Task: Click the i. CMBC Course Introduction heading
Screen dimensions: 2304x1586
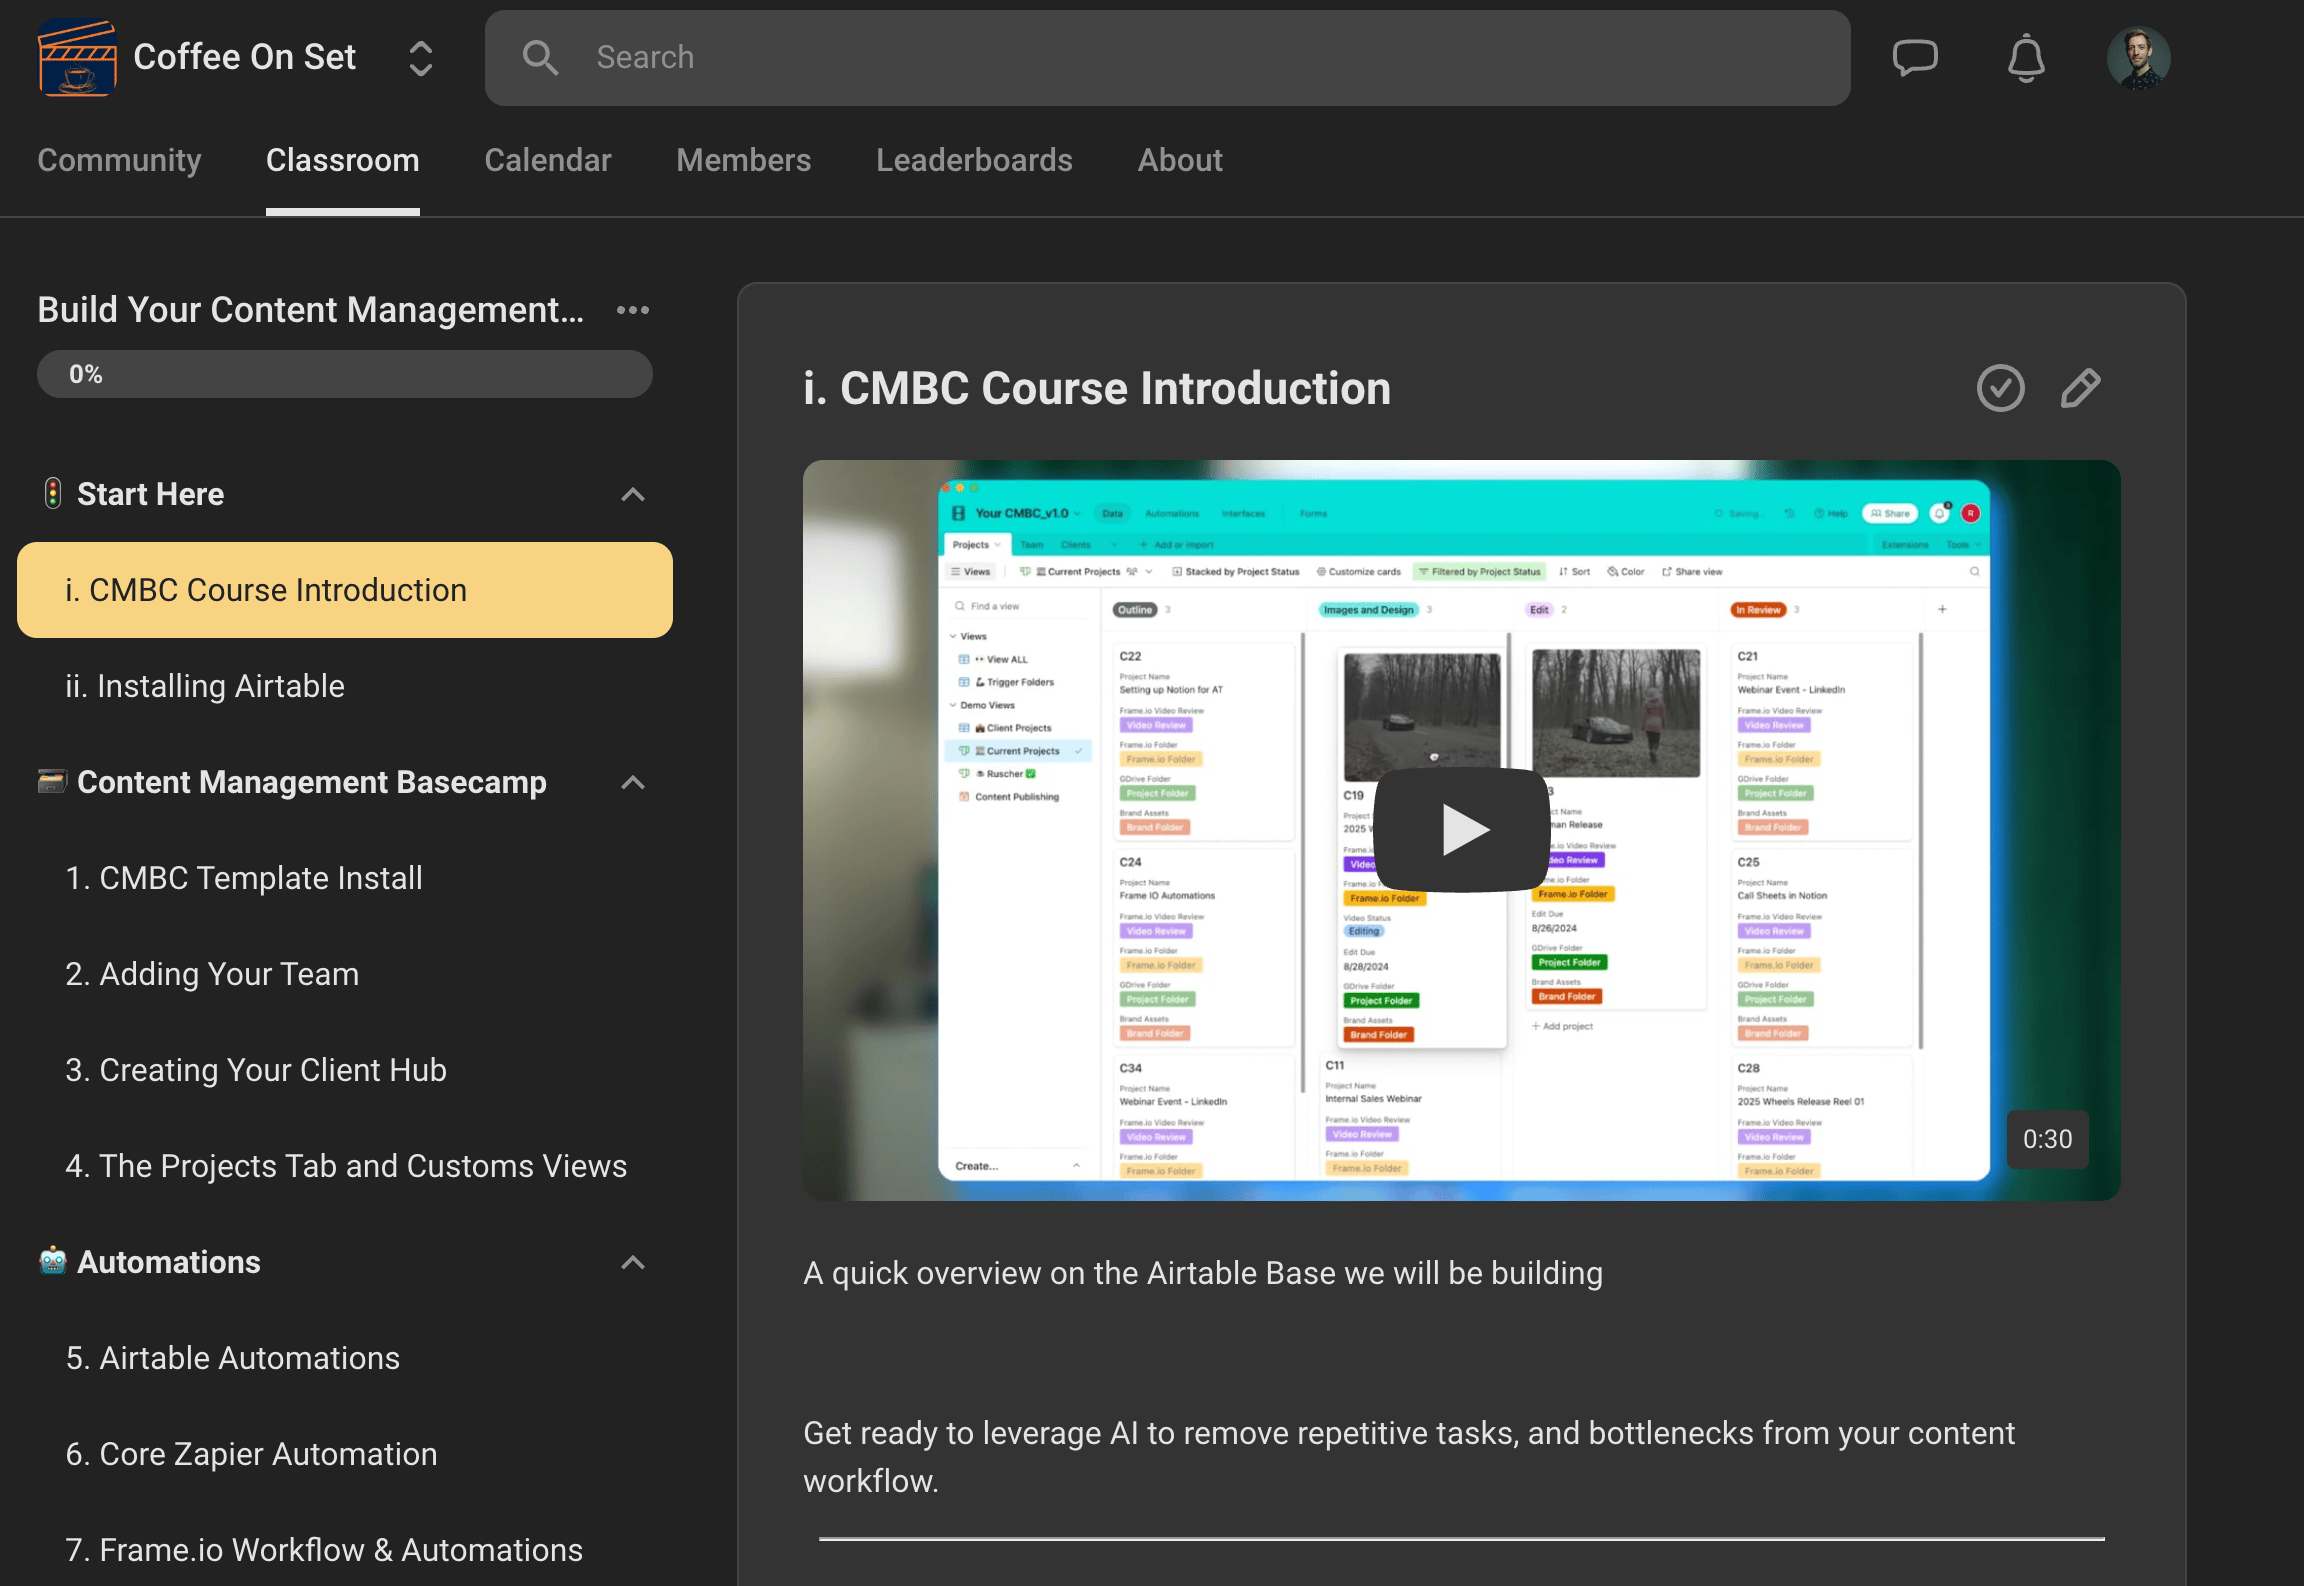Action: coord(1097,388)
